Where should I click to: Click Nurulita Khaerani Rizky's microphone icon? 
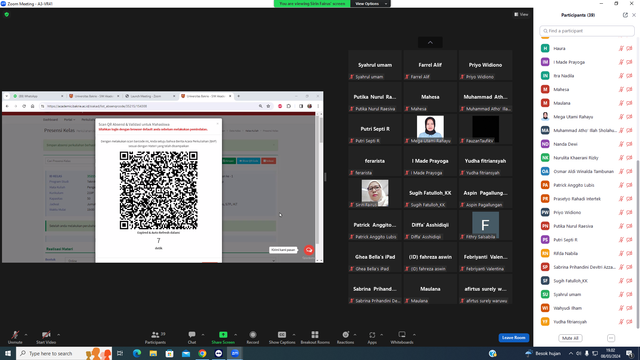coord(621,158)
